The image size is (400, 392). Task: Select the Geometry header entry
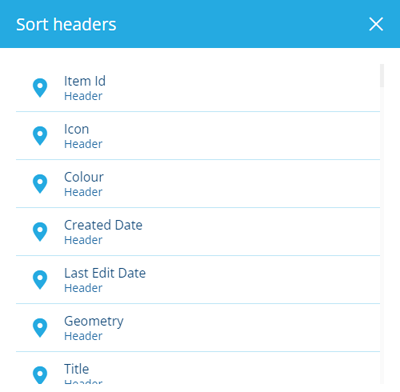click(x=198, y=328)
